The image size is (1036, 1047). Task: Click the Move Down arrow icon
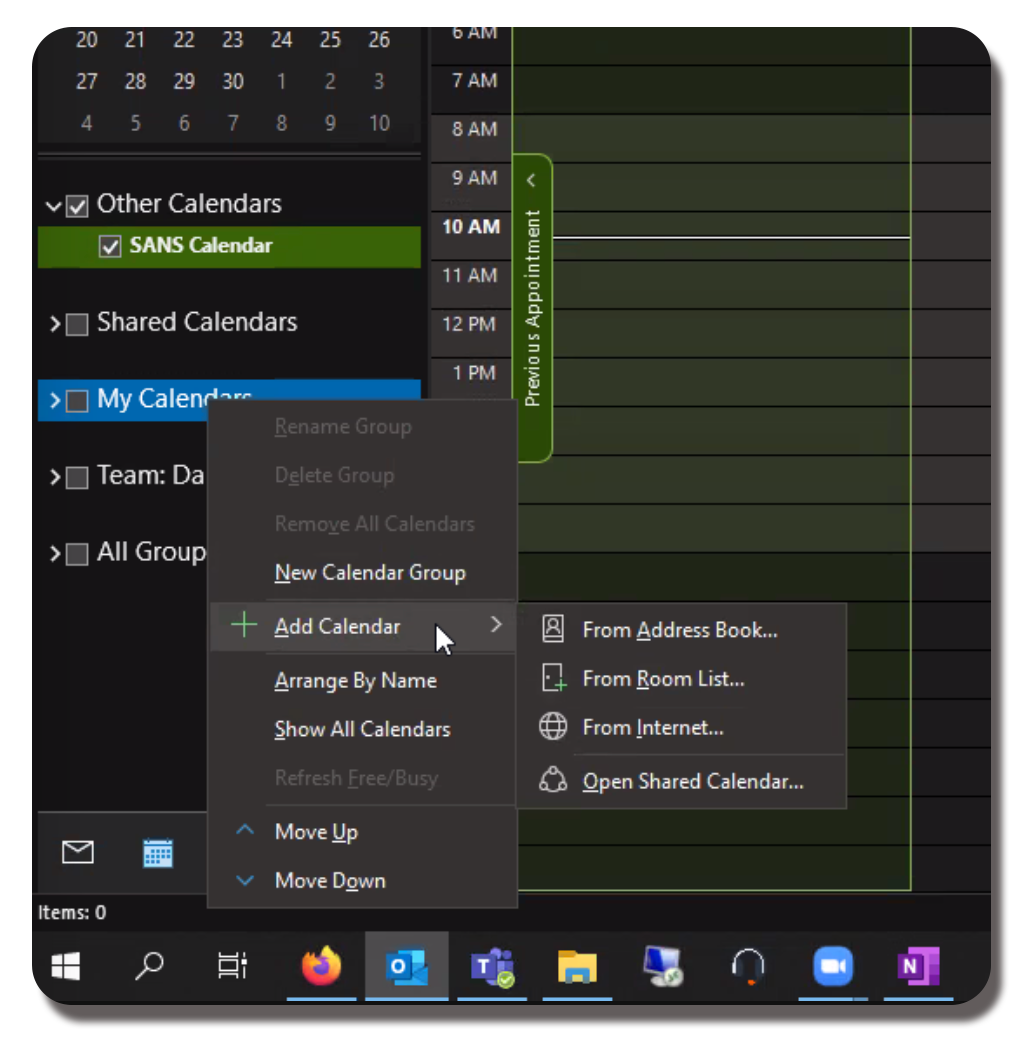coord(245,880)
